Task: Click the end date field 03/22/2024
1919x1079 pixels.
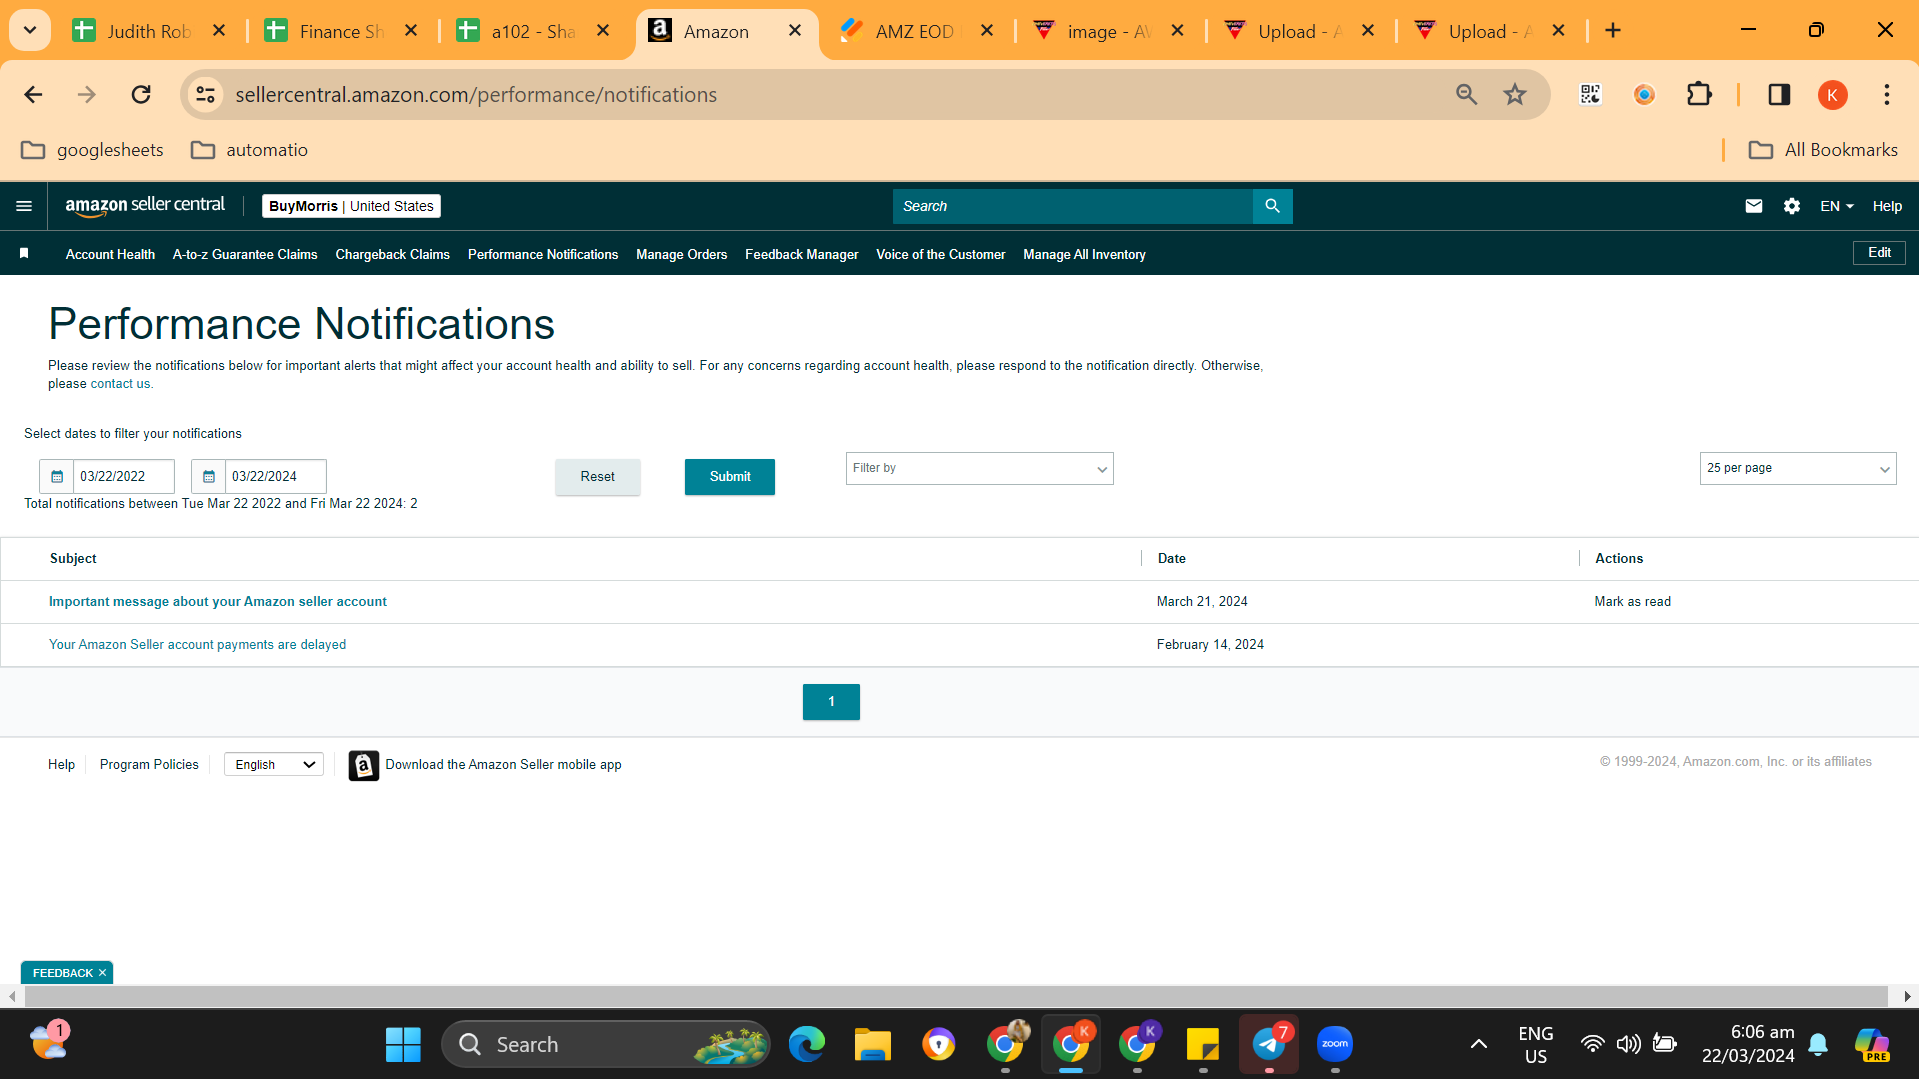Action: 275,477
